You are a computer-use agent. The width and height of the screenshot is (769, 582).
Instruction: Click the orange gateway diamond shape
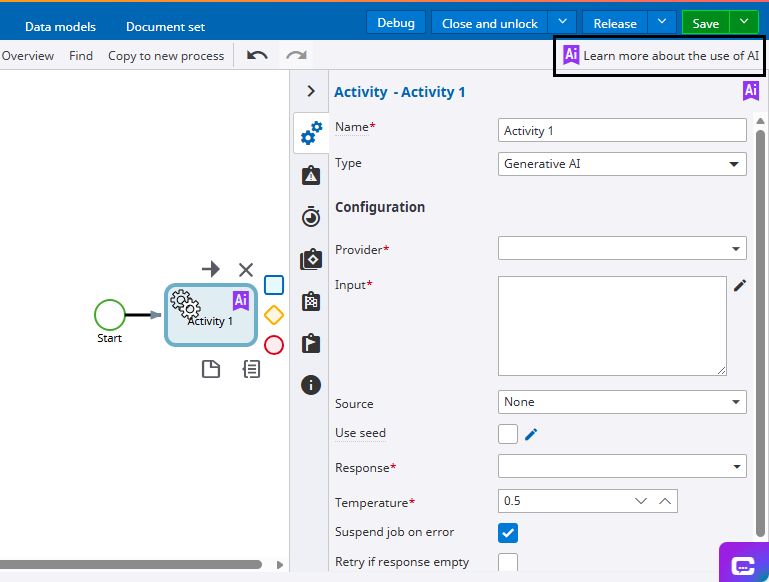274,315
